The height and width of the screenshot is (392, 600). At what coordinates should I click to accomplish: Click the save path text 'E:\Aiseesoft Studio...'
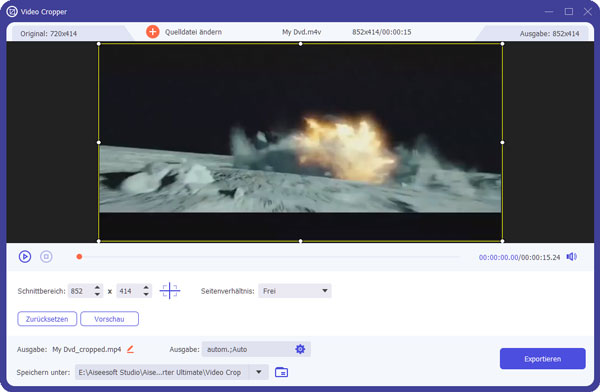[x=160, y=372]
